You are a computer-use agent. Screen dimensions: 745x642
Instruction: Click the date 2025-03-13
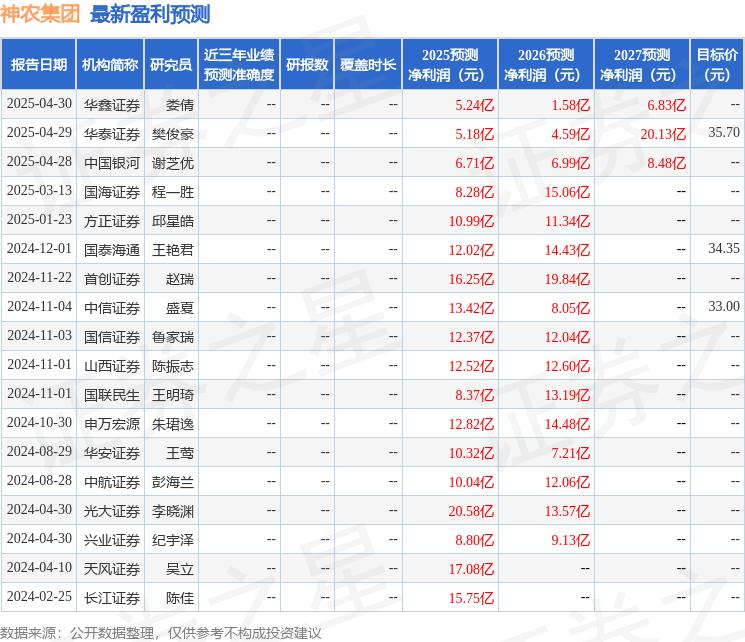tap(39, 191)
